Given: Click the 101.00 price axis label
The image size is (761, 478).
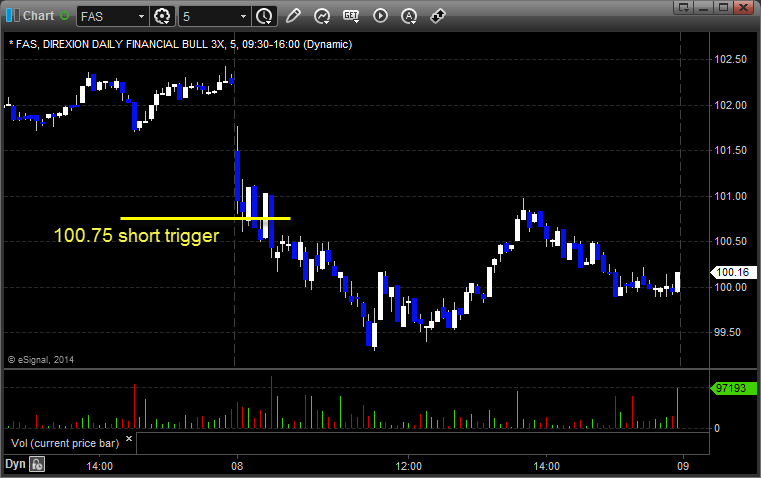Looking at the screenshot, I should pos(730,196).
